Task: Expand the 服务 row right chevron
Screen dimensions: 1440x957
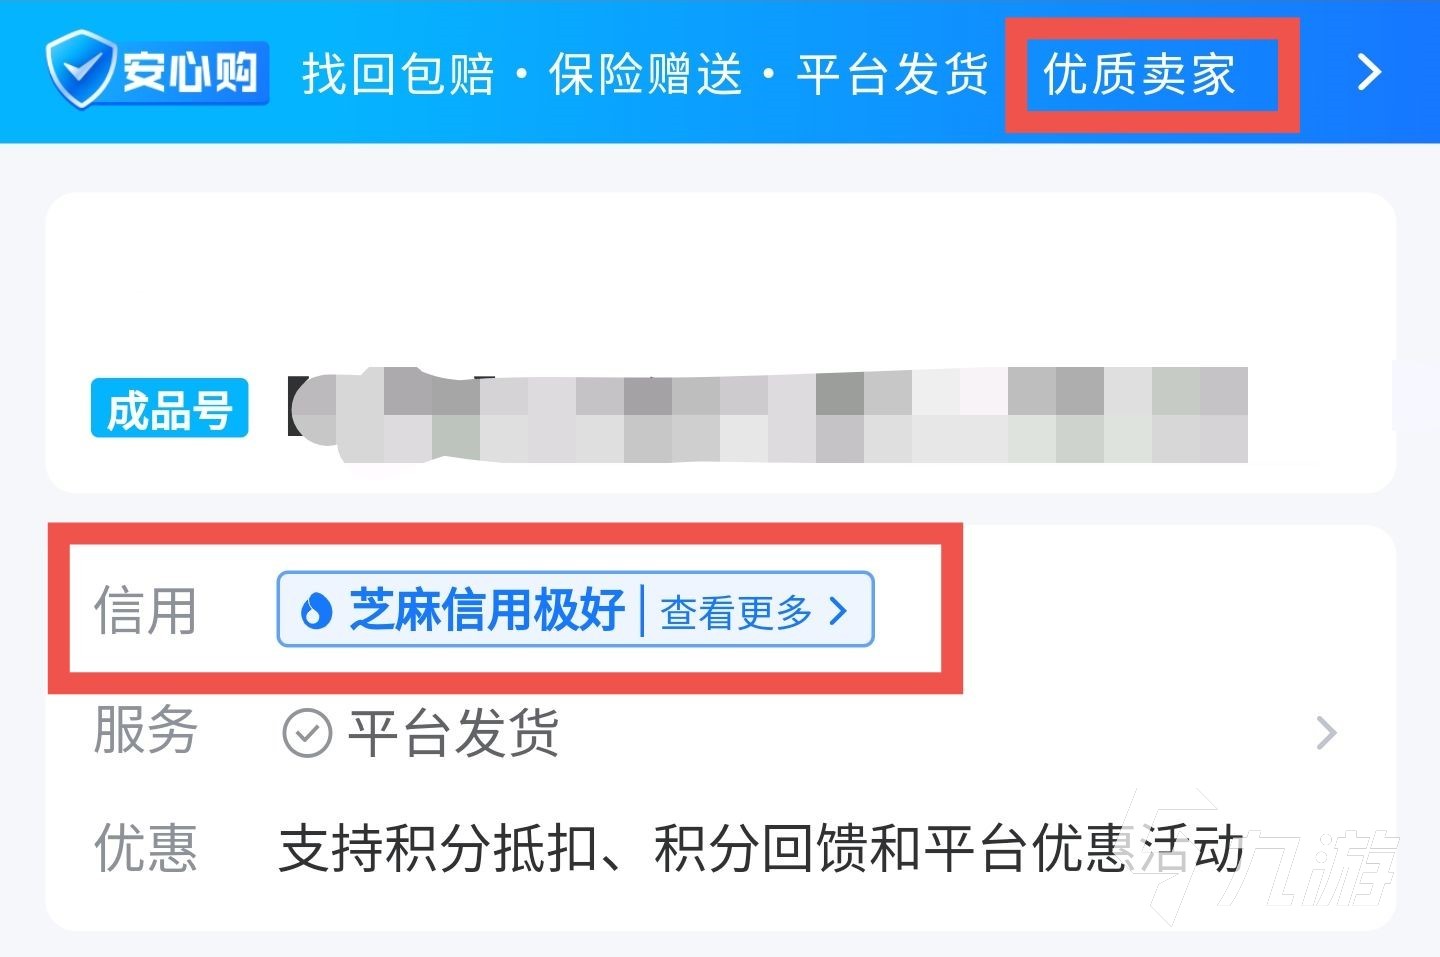Action: (1326, 733)
